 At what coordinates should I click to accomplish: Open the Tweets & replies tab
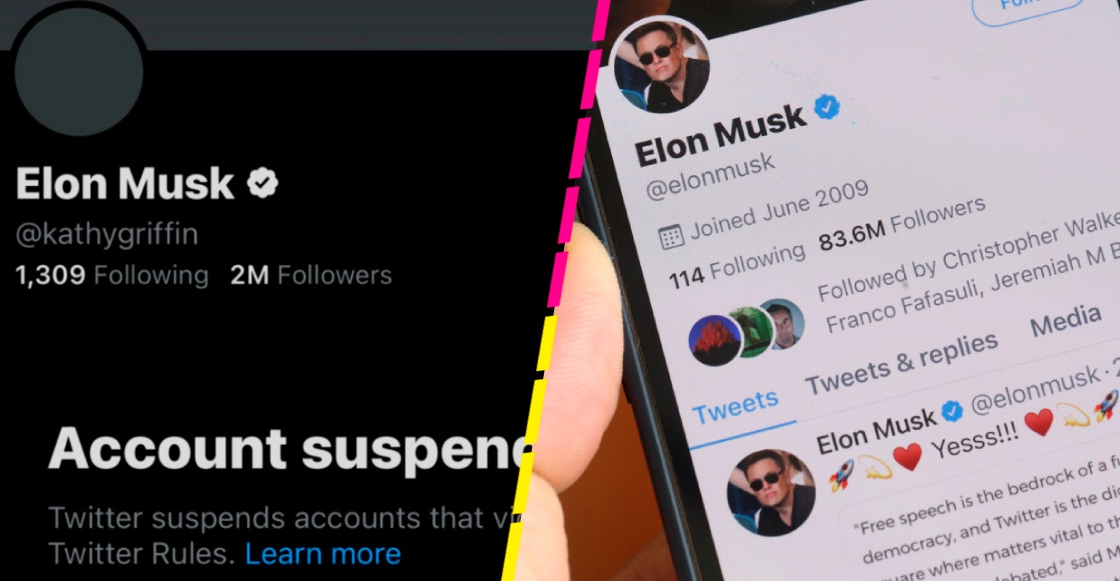901,364
